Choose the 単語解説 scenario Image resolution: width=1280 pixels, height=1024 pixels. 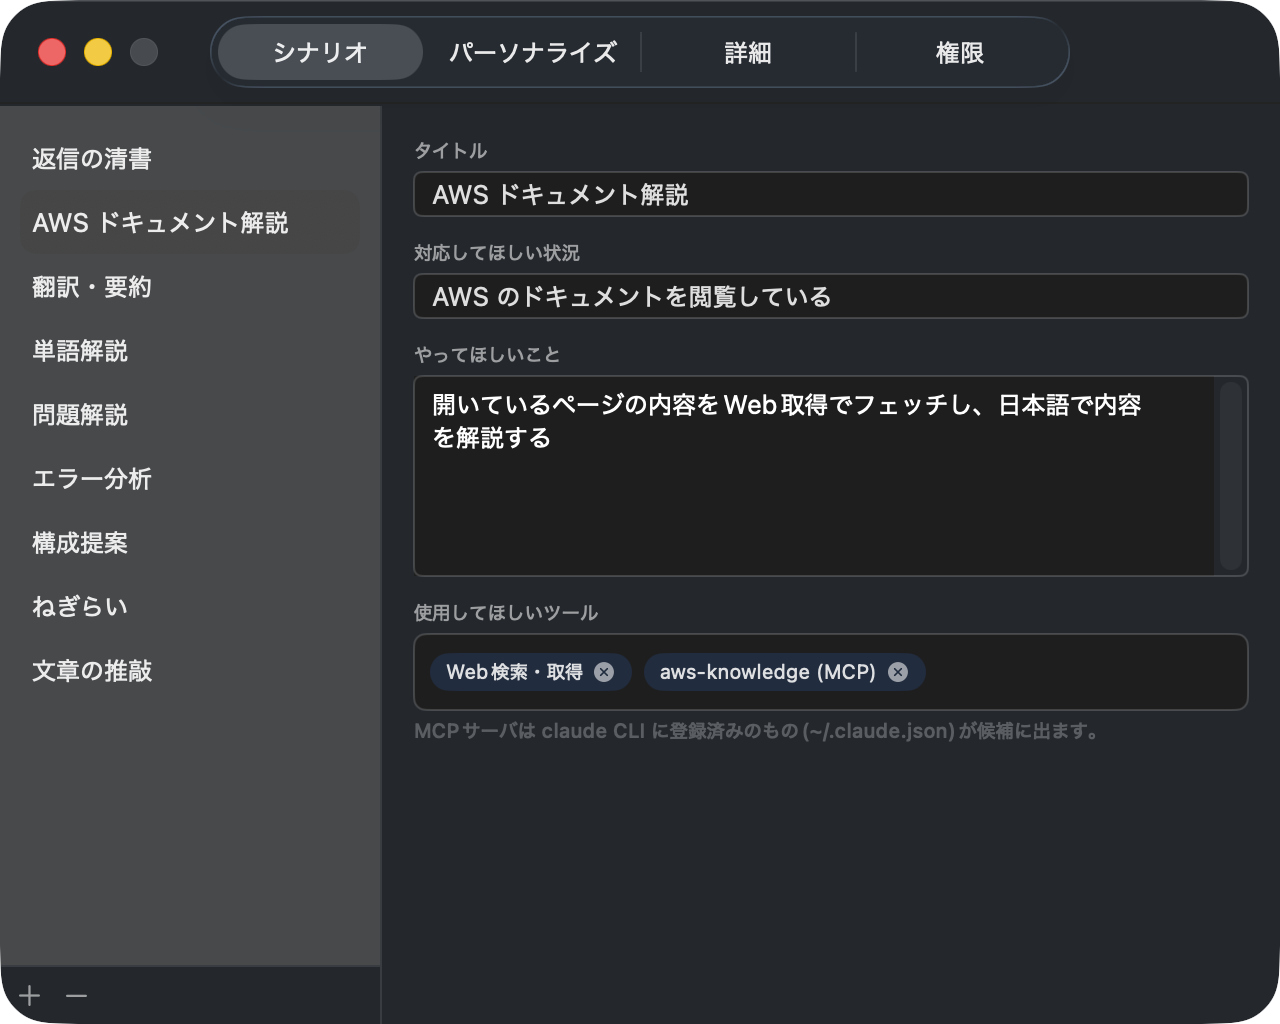[x=190, y=351]
